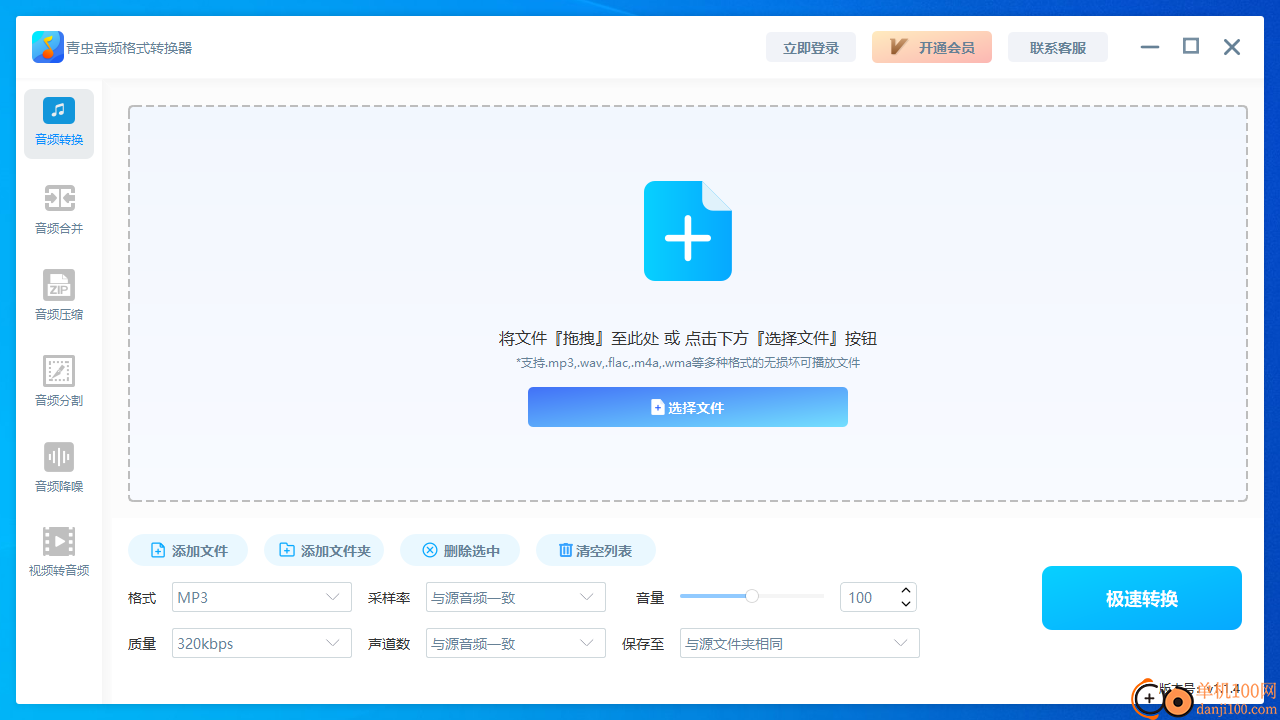Click 立即登录 to log in
The width and height of the screenshot is (1280, 720).
click(811, 47)
